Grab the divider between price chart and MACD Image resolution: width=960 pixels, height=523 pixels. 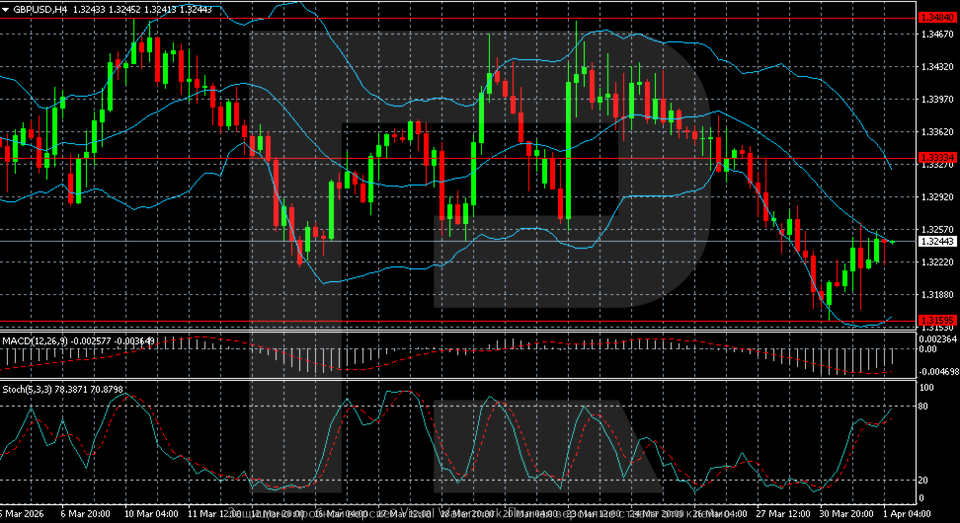(460, 332)
